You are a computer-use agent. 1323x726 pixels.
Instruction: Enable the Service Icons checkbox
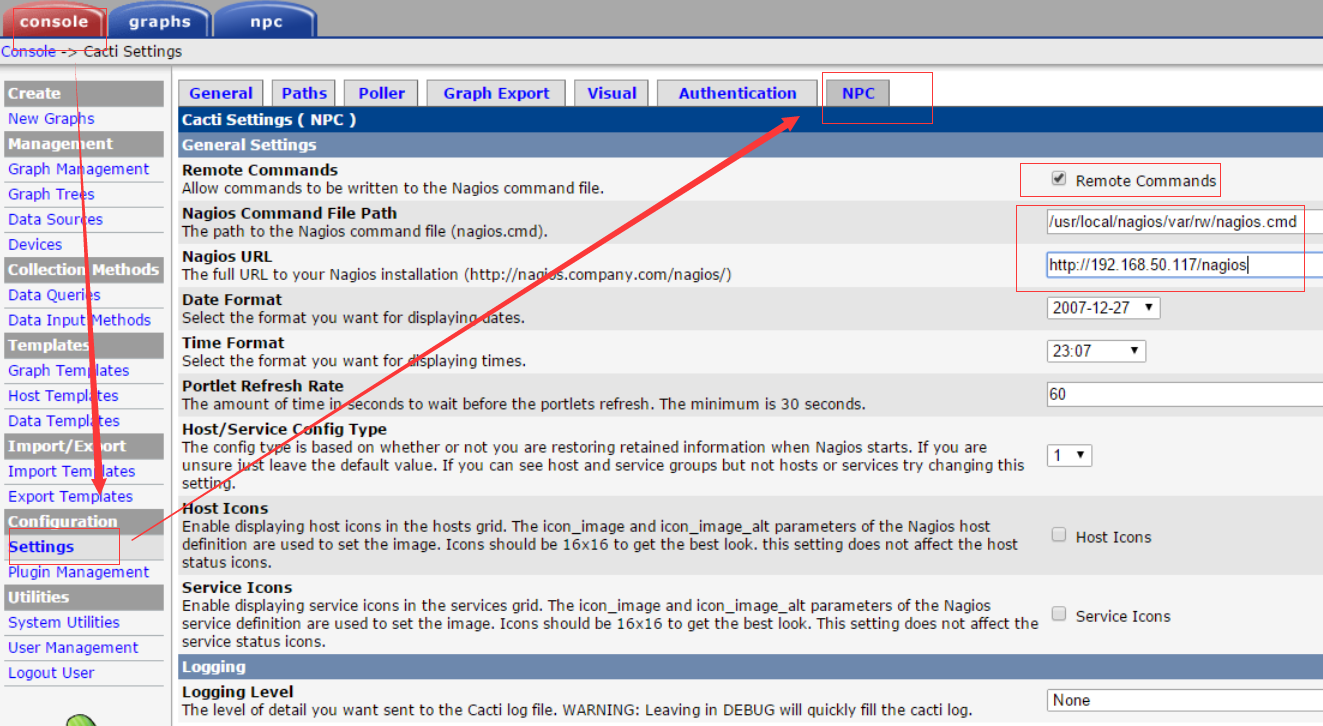pyautogui.click(x=1059, y=614)
